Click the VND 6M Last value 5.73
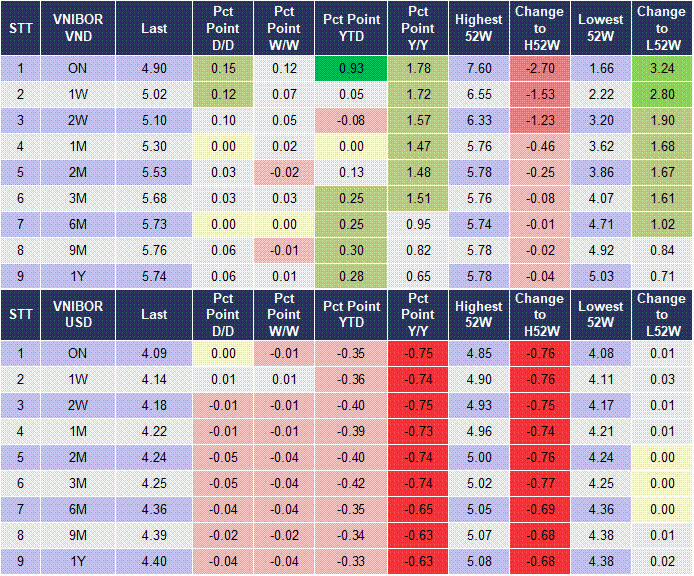 [x=154, y=226]
